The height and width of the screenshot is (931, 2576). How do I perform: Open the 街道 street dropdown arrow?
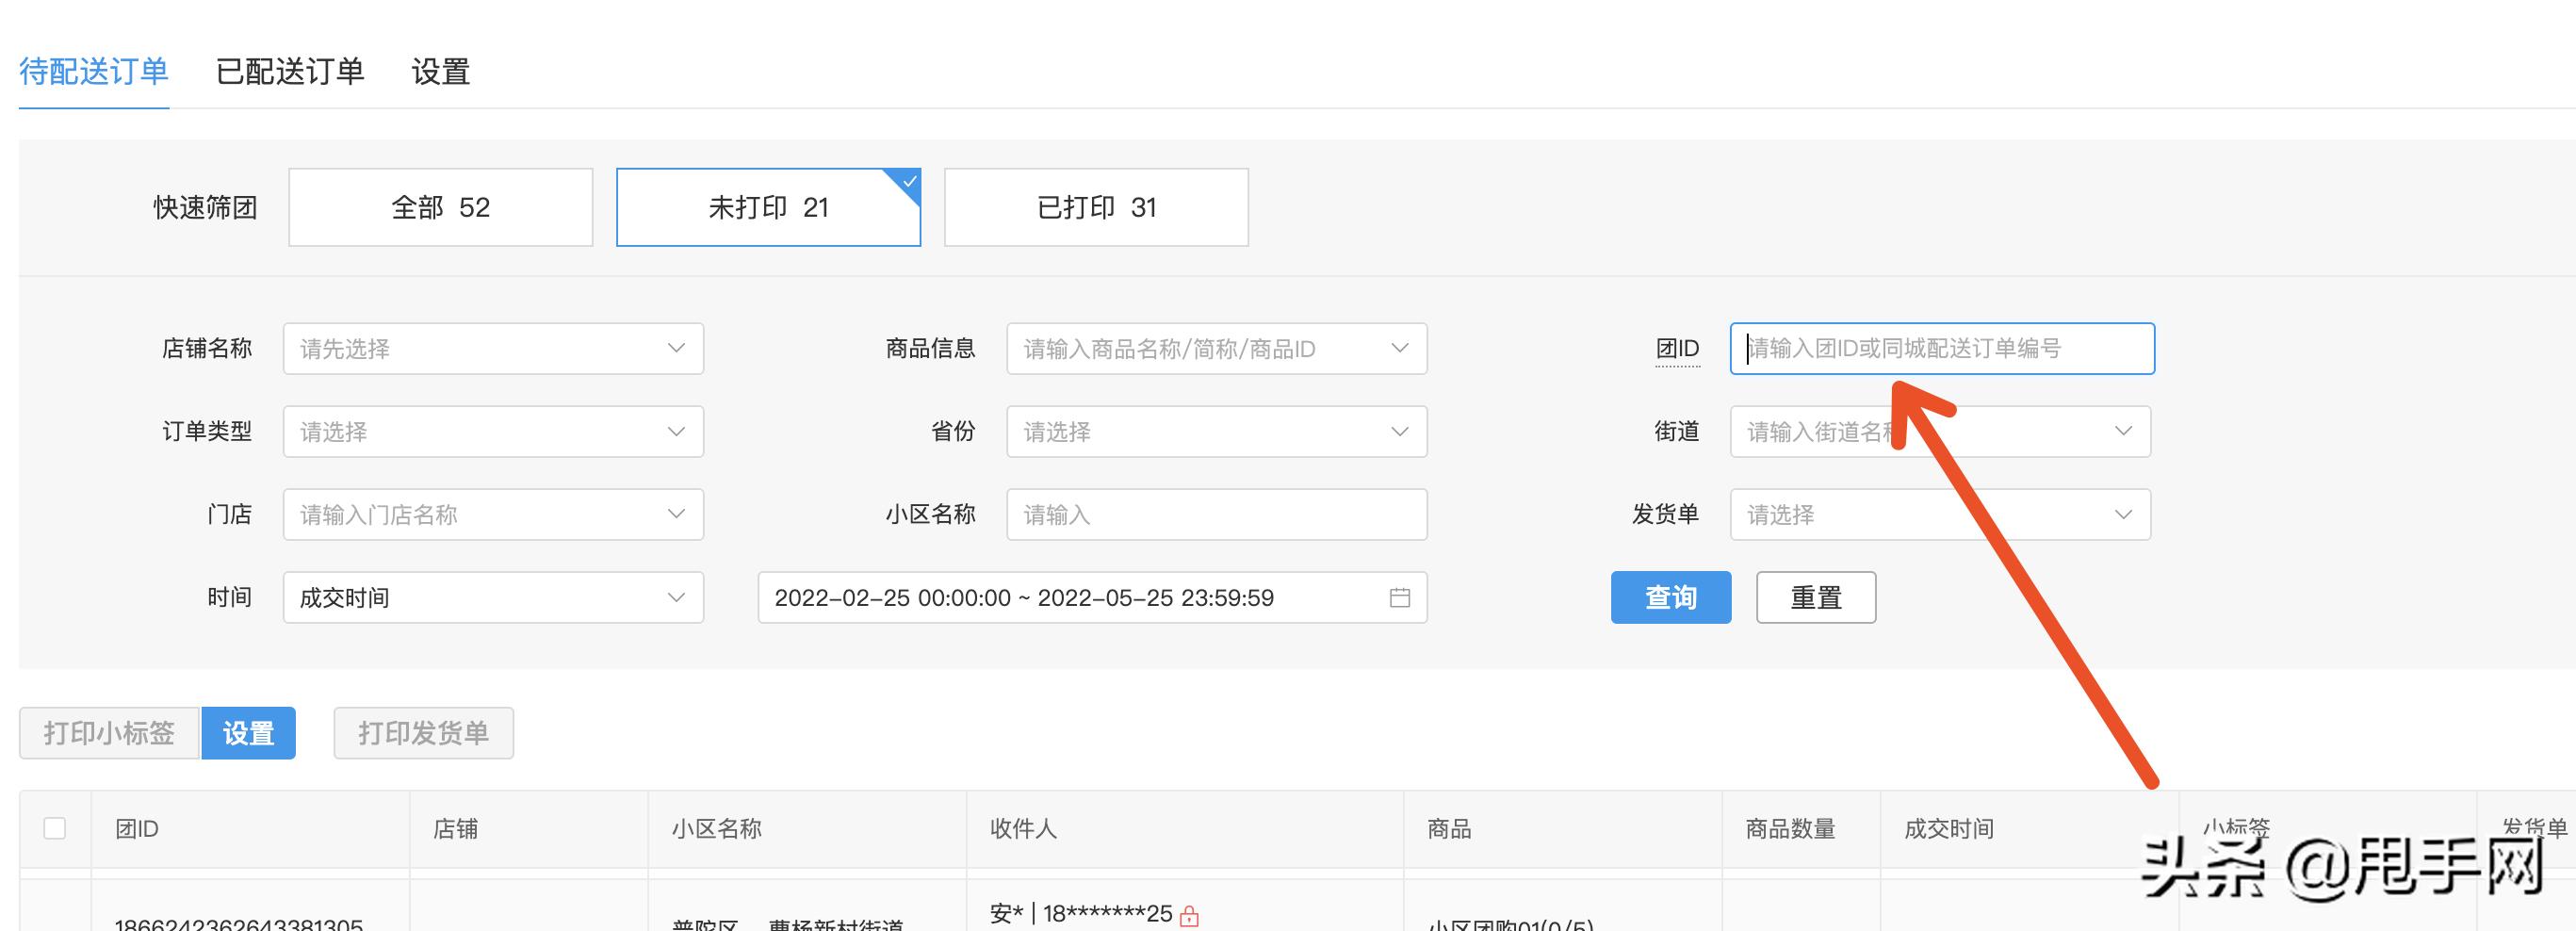[x=2124, y=431]
